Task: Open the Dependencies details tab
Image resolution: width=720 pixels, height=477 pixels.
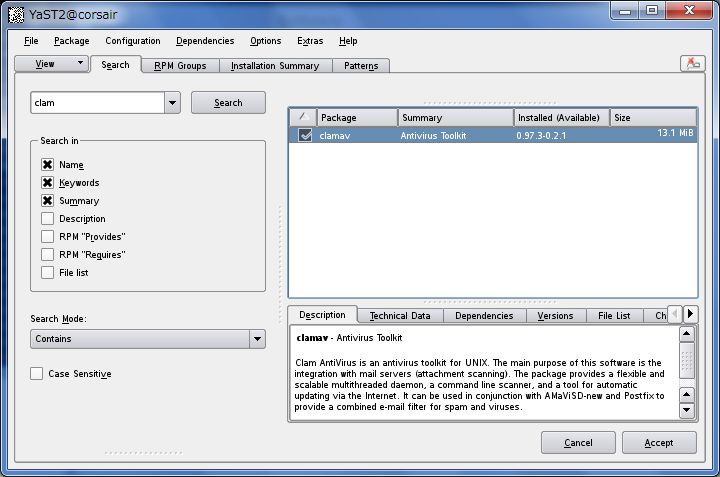Action: [484, 316]
